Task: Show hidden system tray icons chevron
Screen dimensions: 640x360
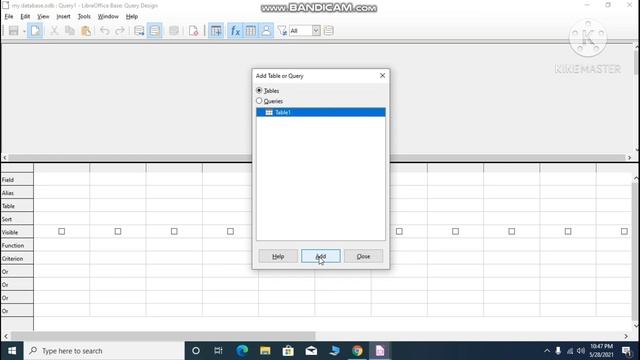Action: pos(547,351)
